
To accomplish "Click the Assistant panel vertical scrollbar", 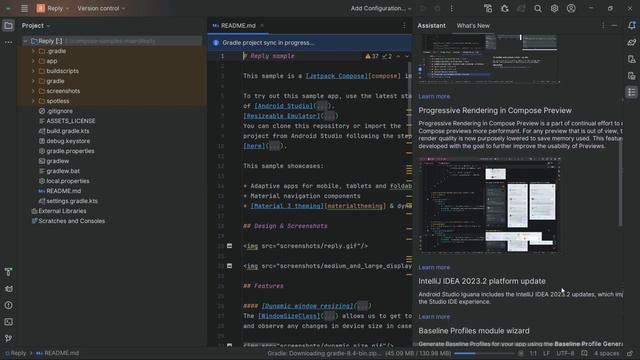I will 620,184.
